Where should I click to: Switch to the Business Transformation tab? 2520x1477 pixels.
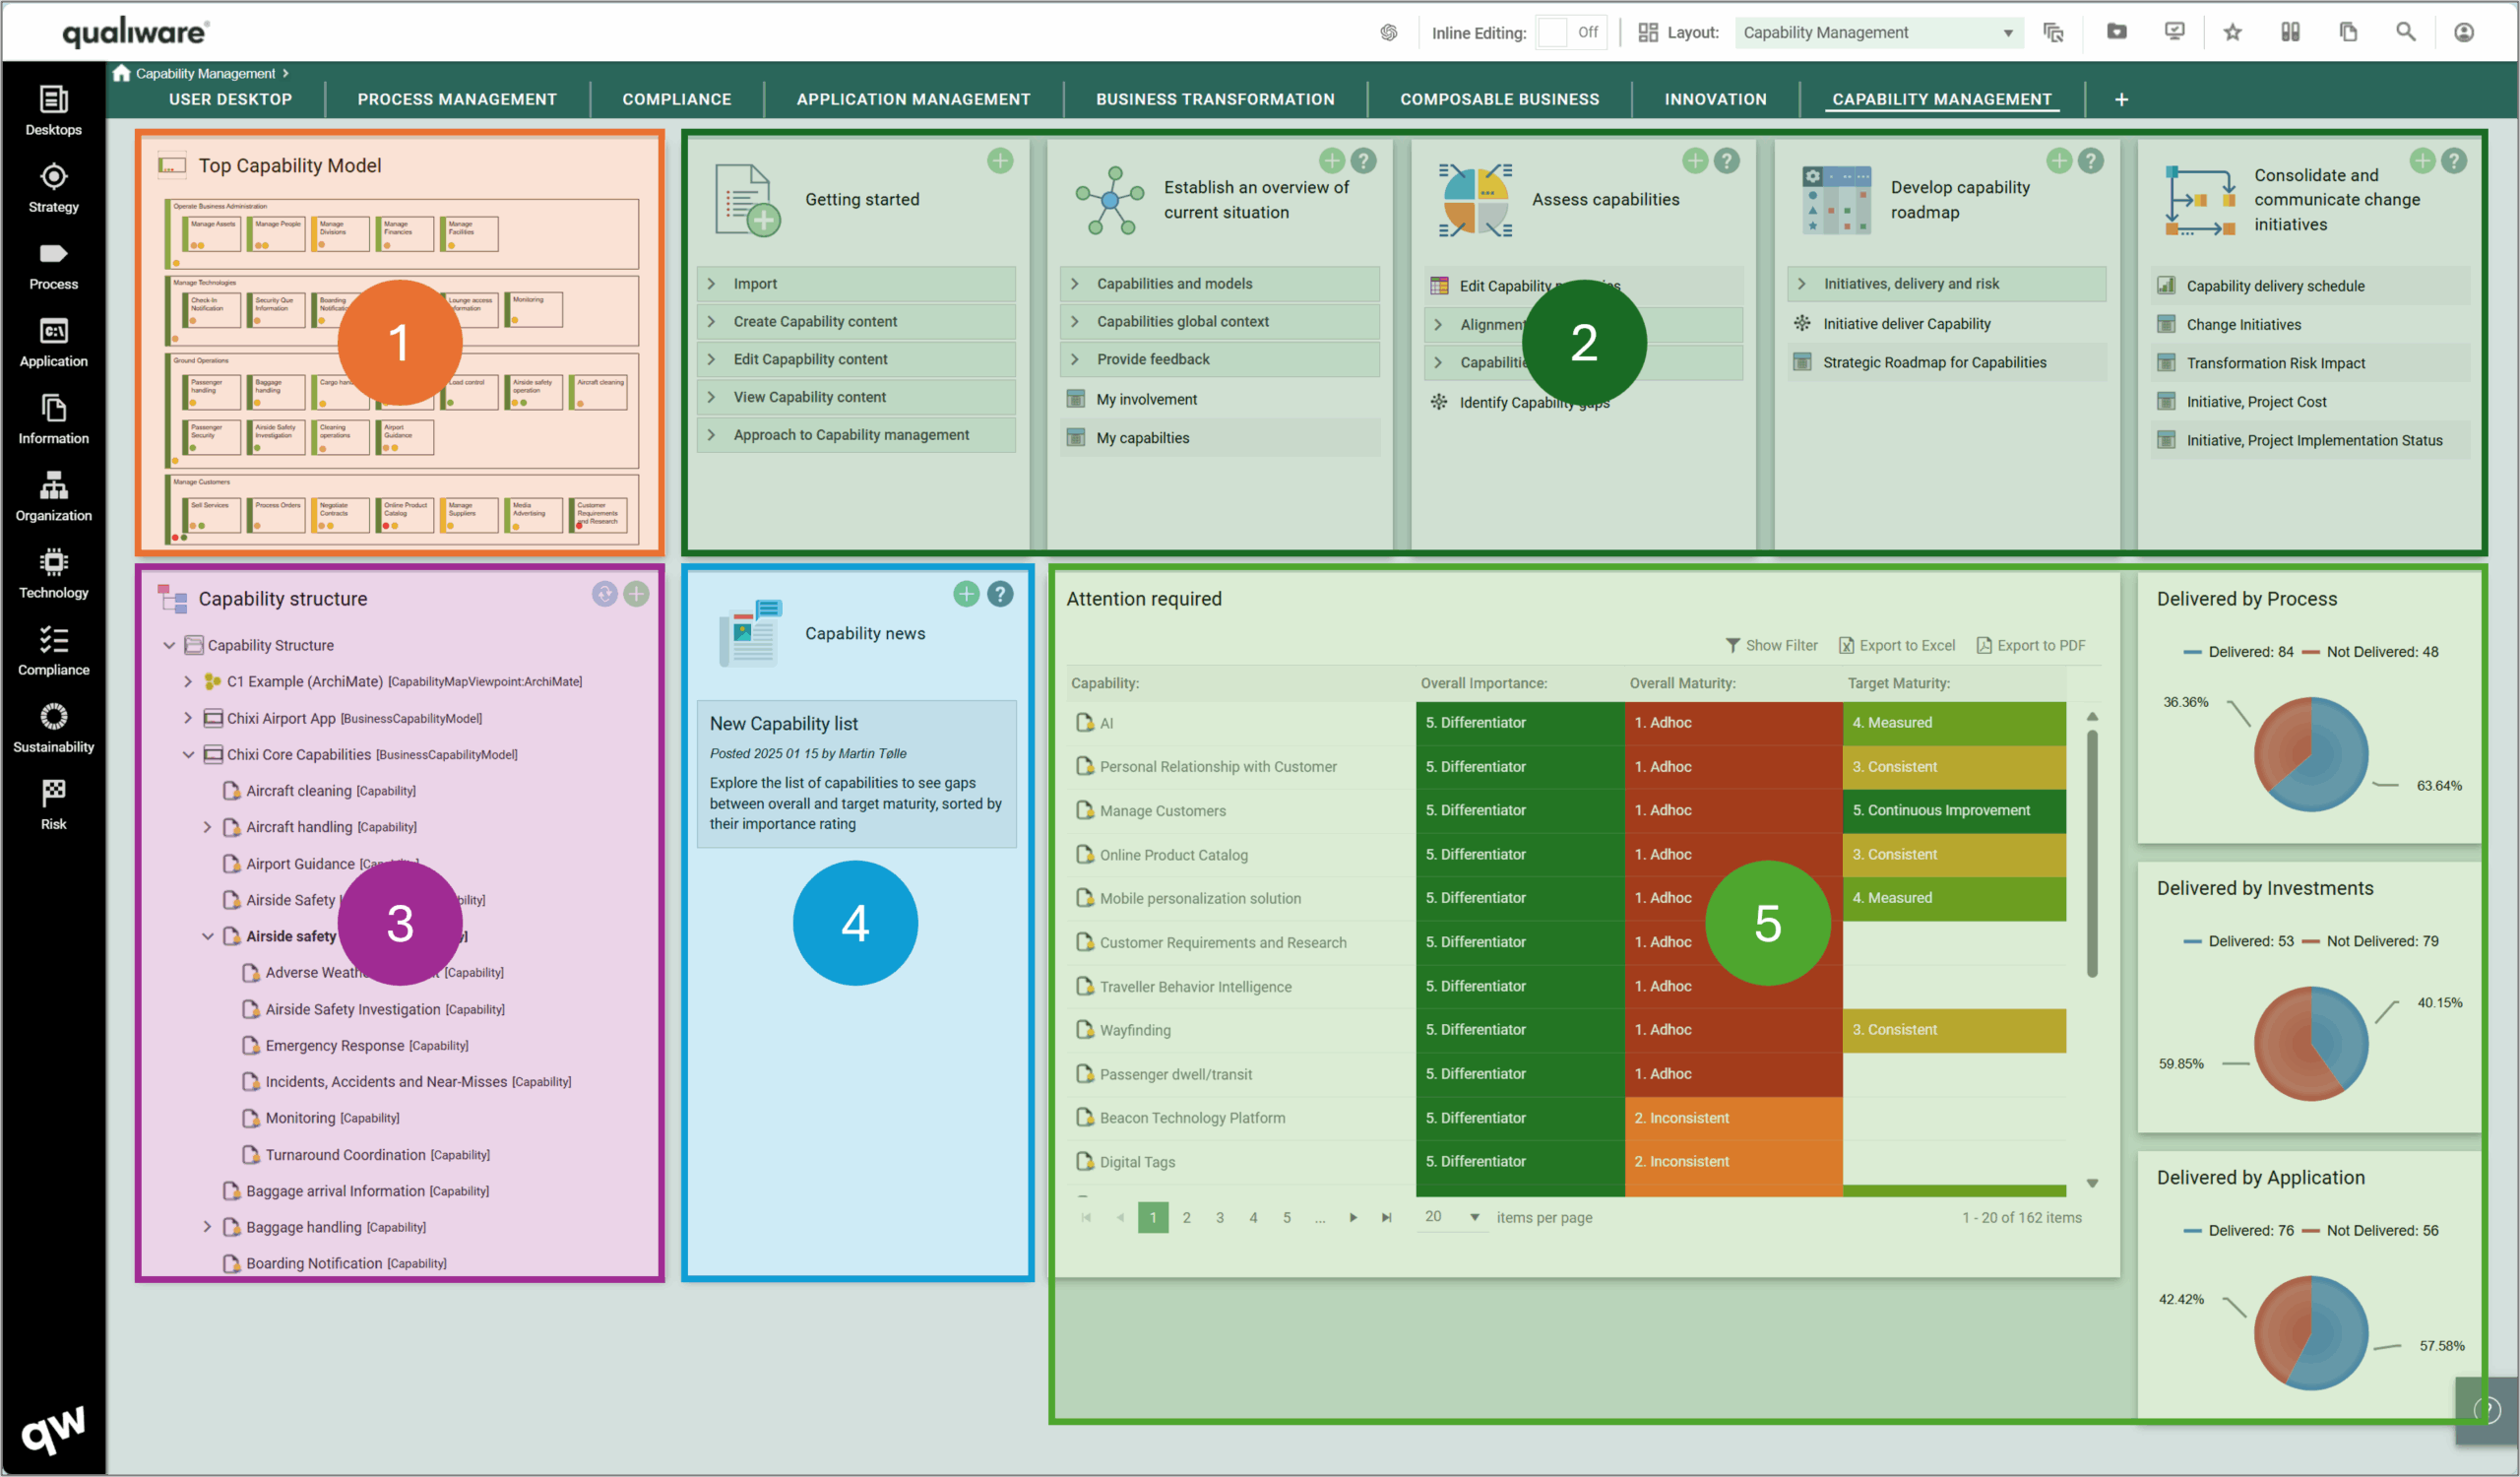(x=1215, y=99)
